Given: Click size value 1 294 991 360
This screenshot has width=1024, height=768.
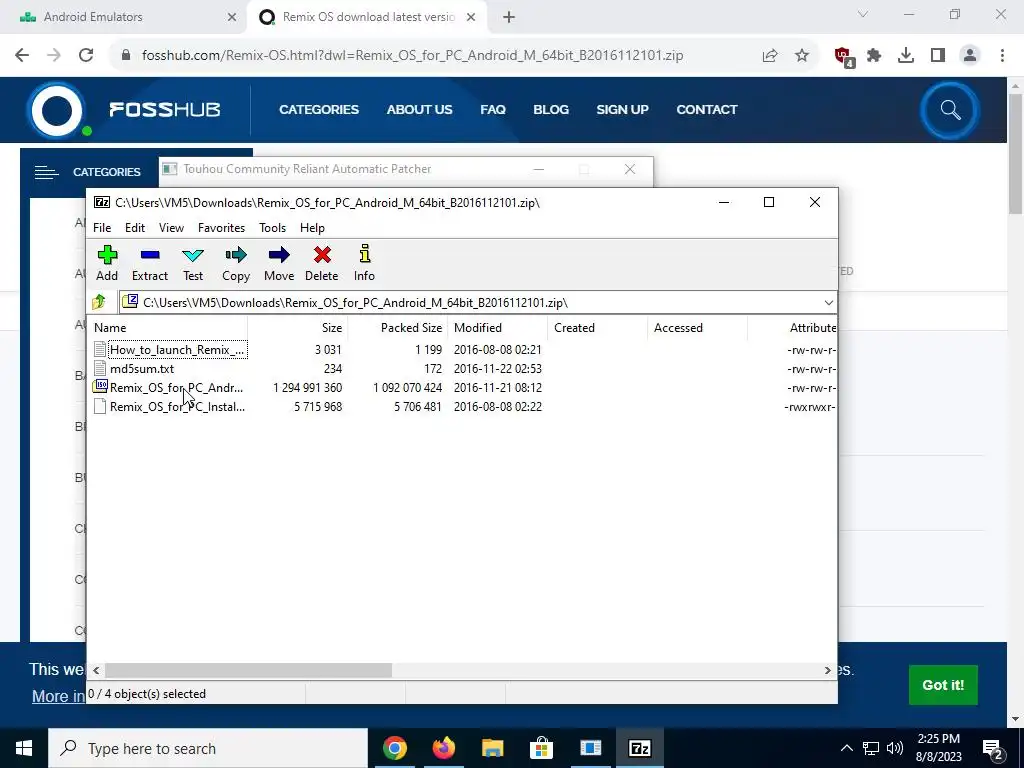Looking at the screenshot, I should click(x=308, y=387).
